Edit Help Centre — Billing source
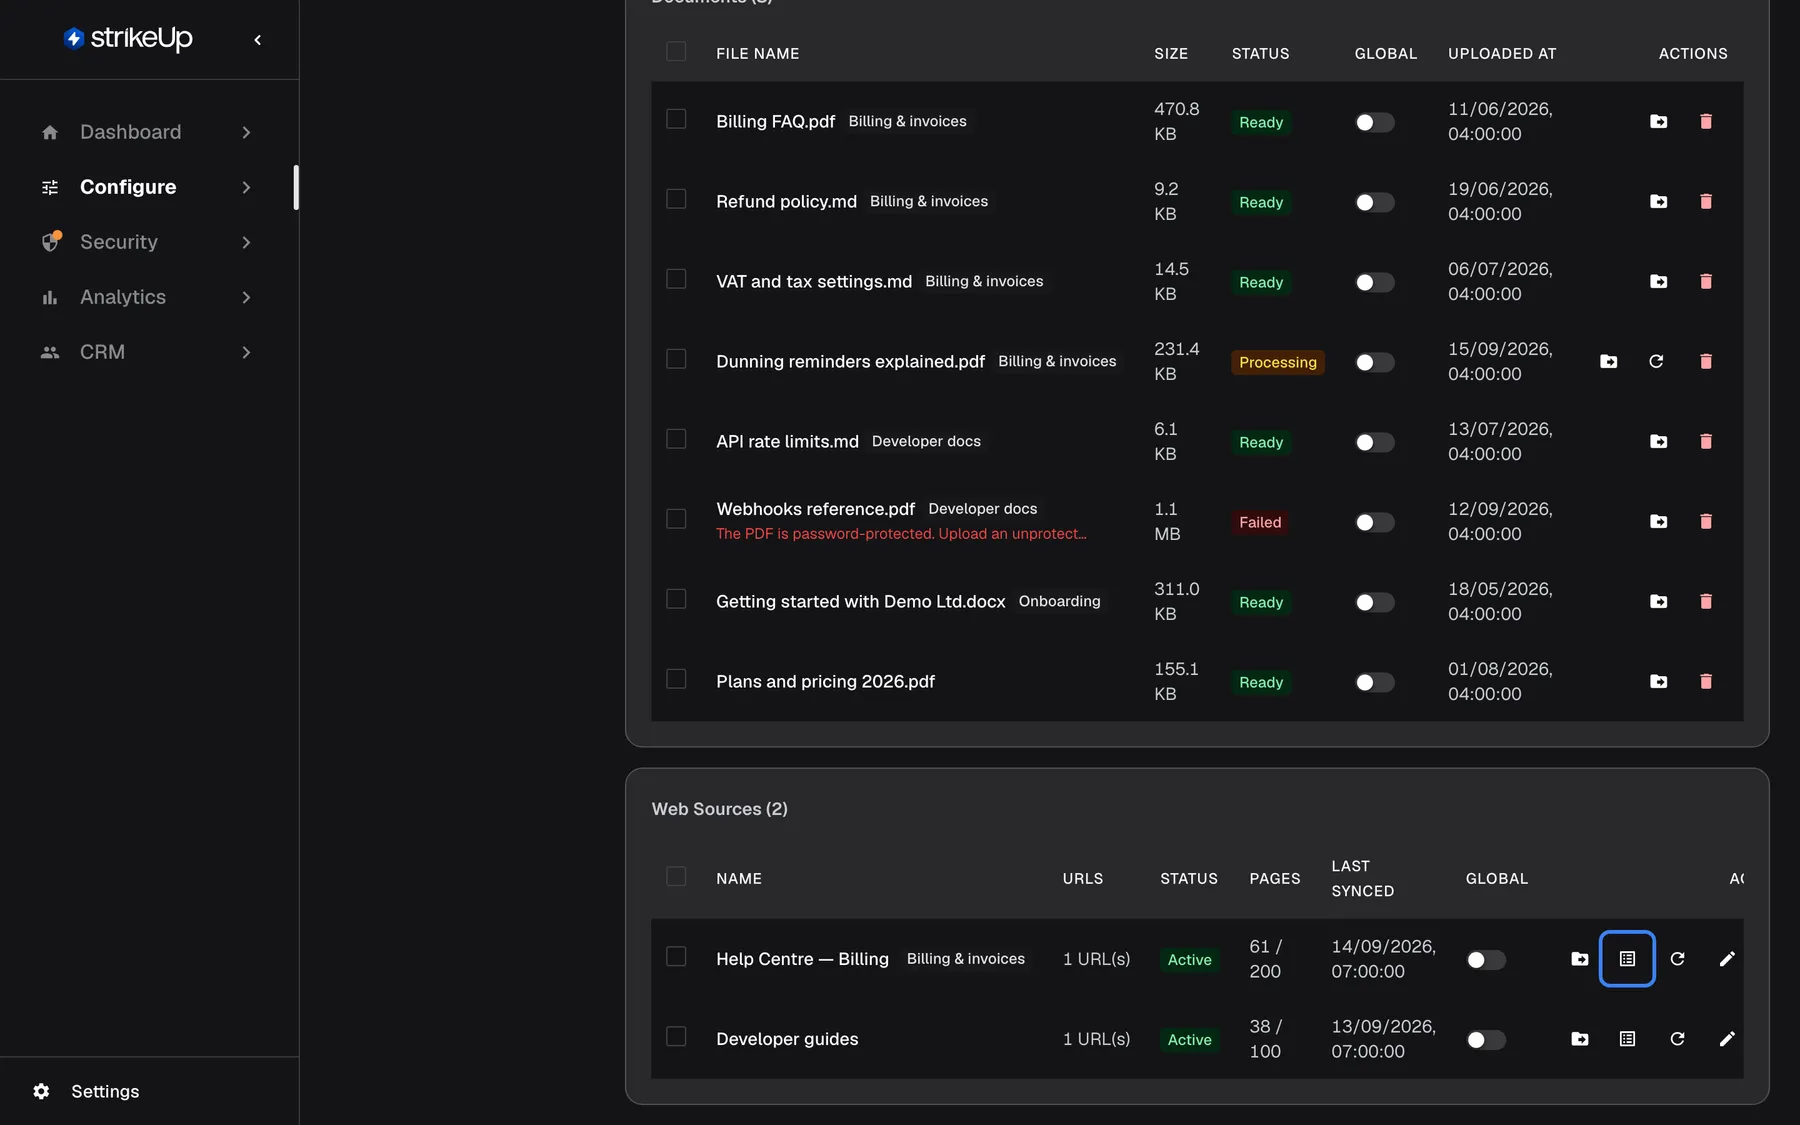The width and height of the screenshot is (1800, 1125). [1726, 958]
